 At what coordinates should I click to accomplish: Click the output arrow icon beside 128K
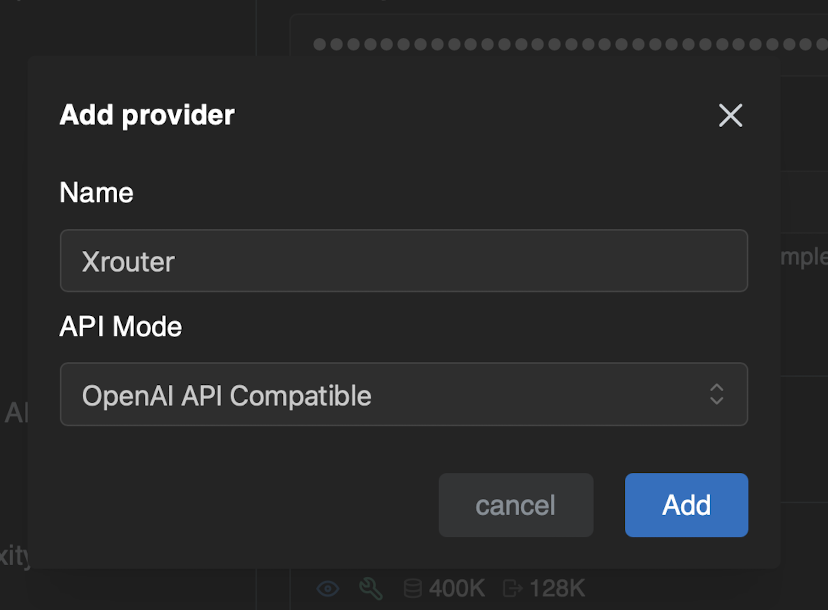512,589
